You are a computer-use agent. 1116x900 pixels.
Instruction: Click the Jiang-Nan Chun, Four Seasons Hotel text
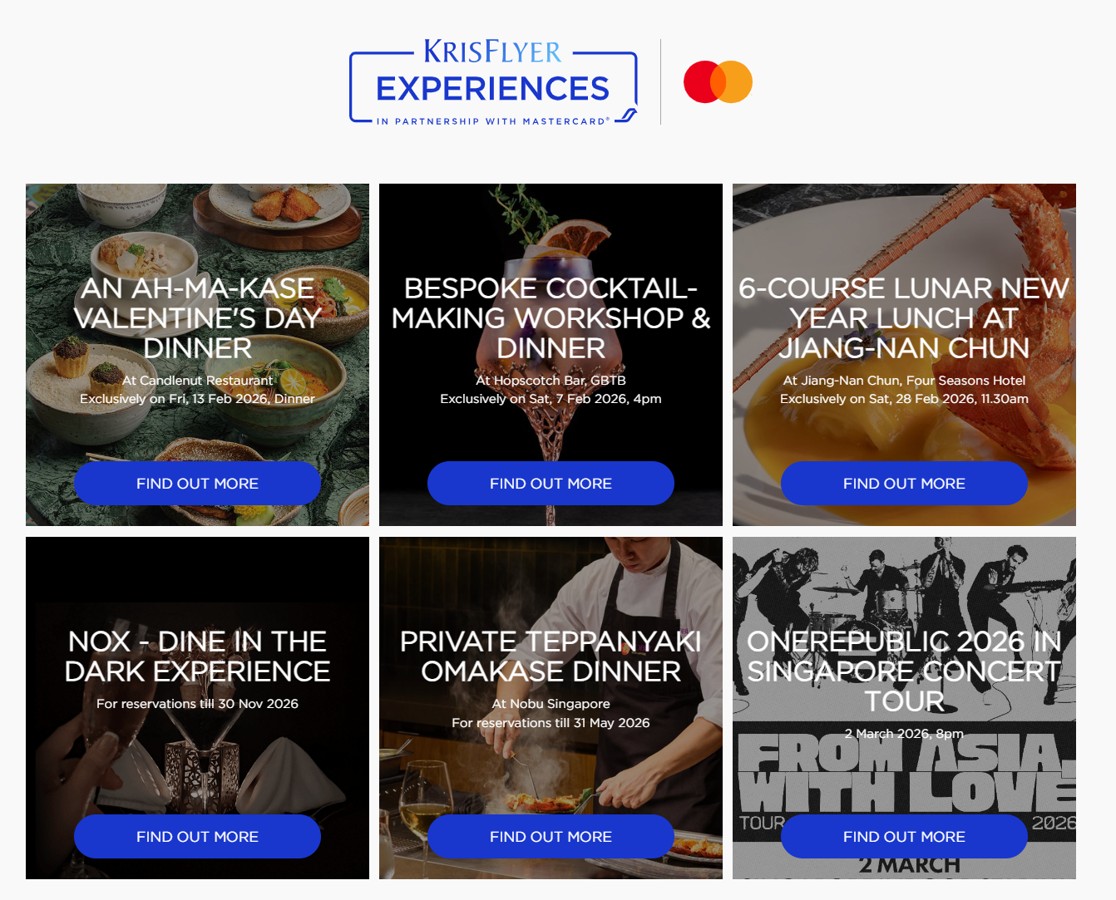click(x=903, y=380)
